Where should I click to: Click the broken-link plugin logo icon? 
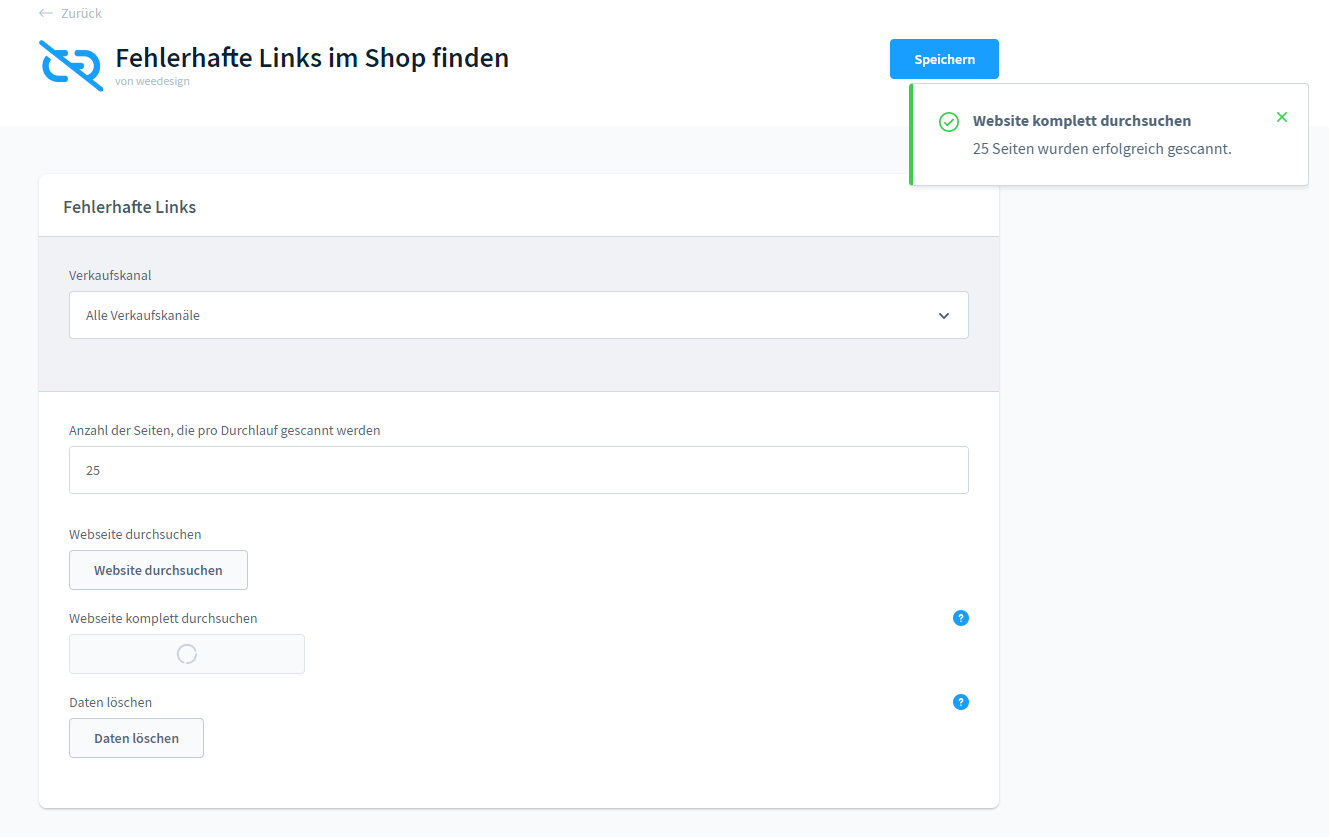pos(71,66)
